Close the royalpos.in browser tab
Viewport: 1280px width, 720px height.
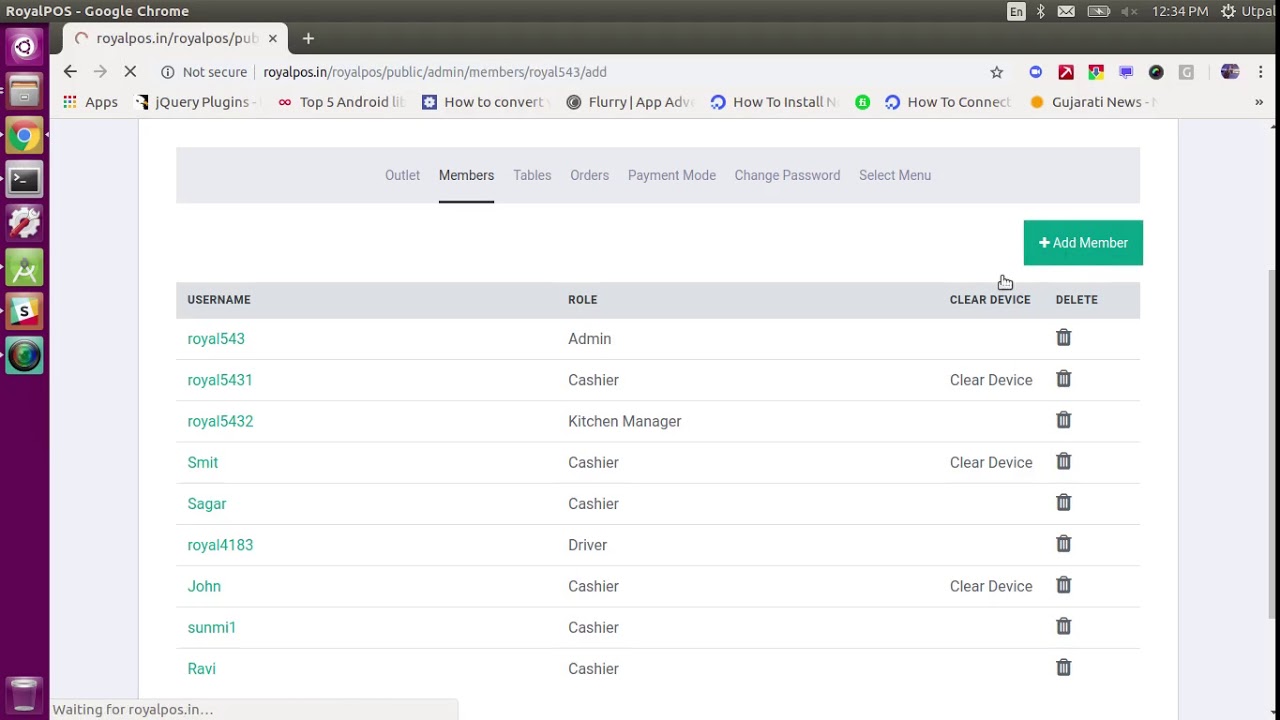[272, 38]
